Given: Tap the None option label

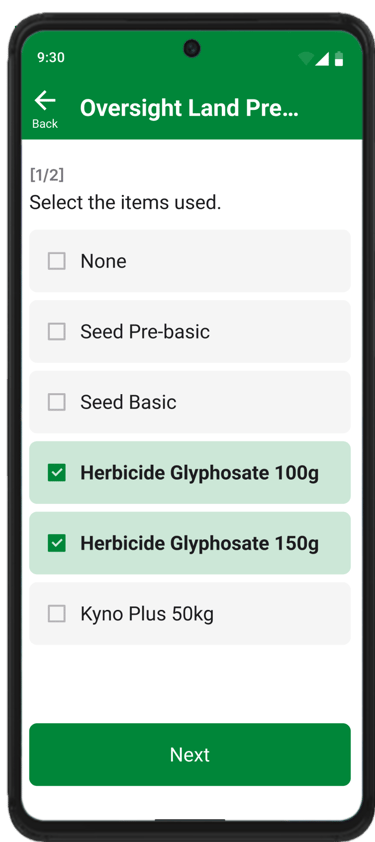Looking at the screenshot, I should pyautogui.click(x=103, y=261).
